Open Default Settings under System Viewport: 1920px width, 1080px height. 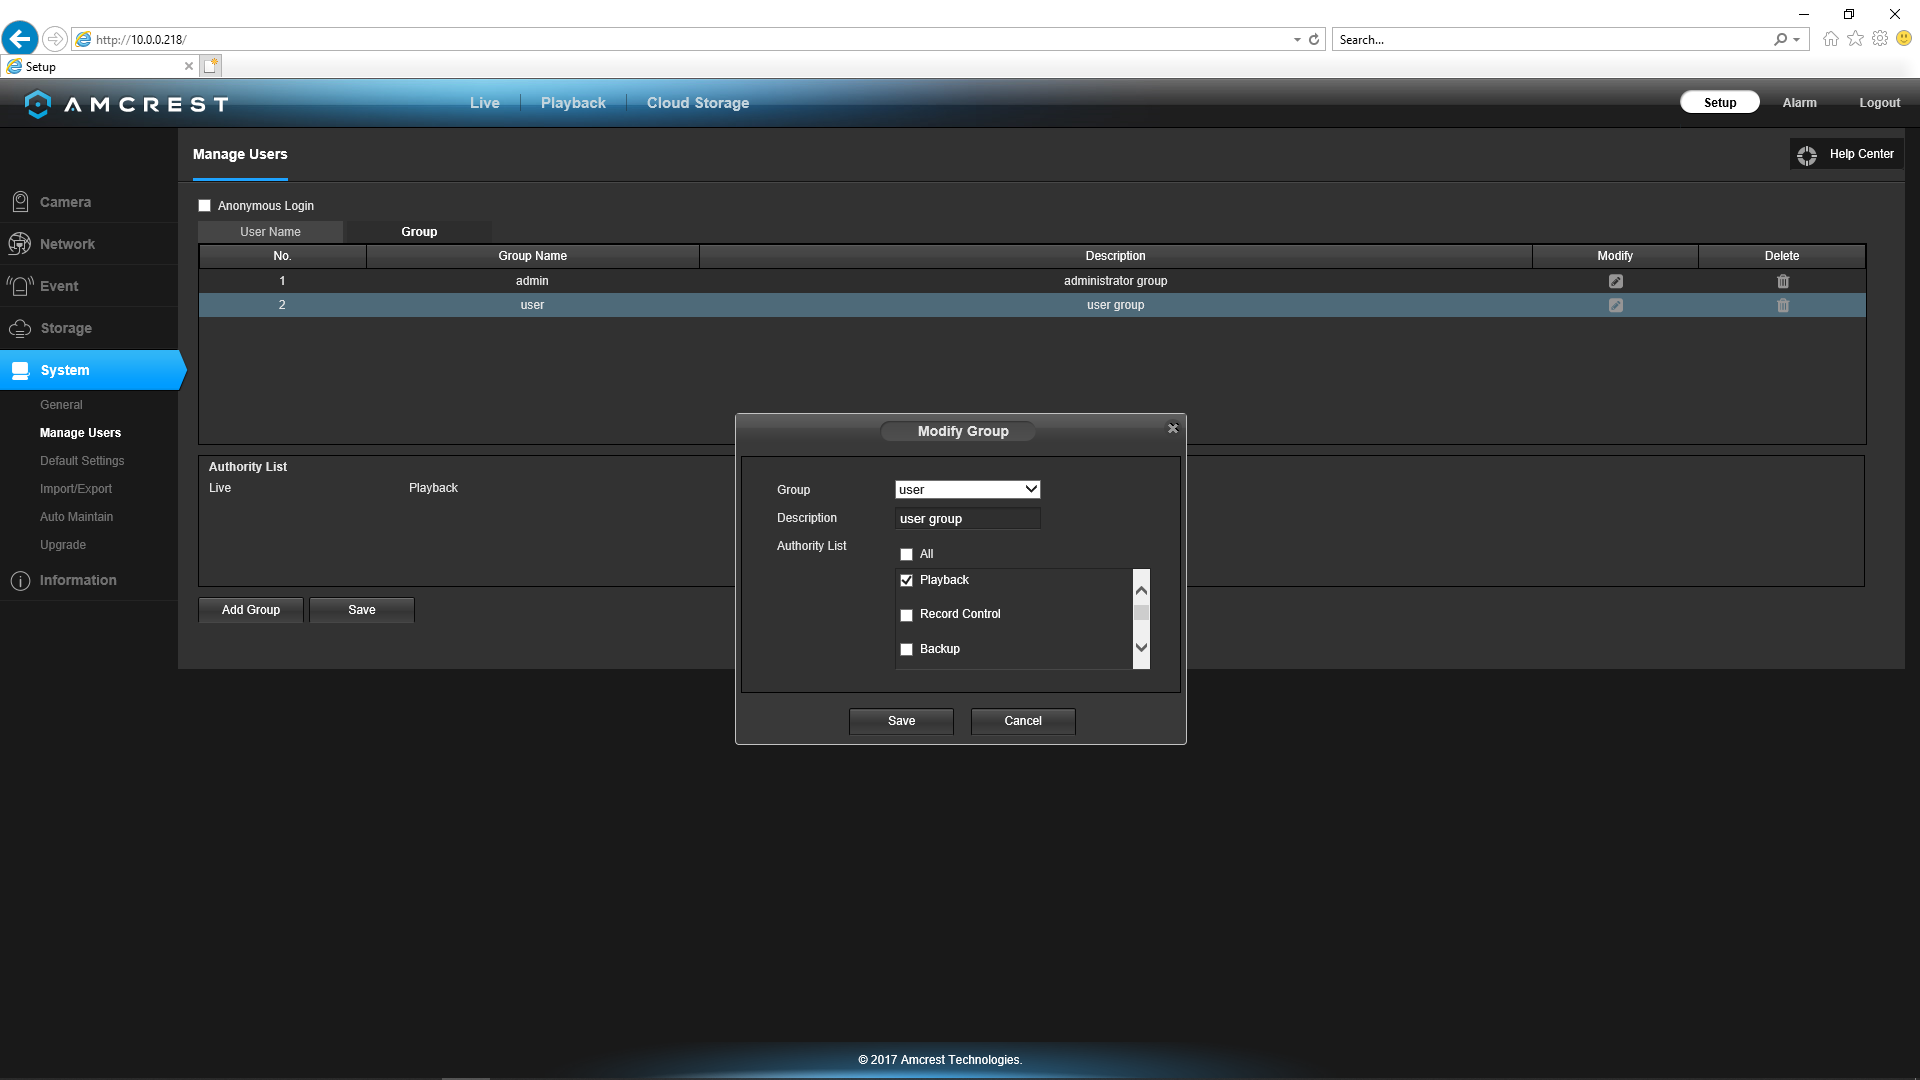(82, 461)
